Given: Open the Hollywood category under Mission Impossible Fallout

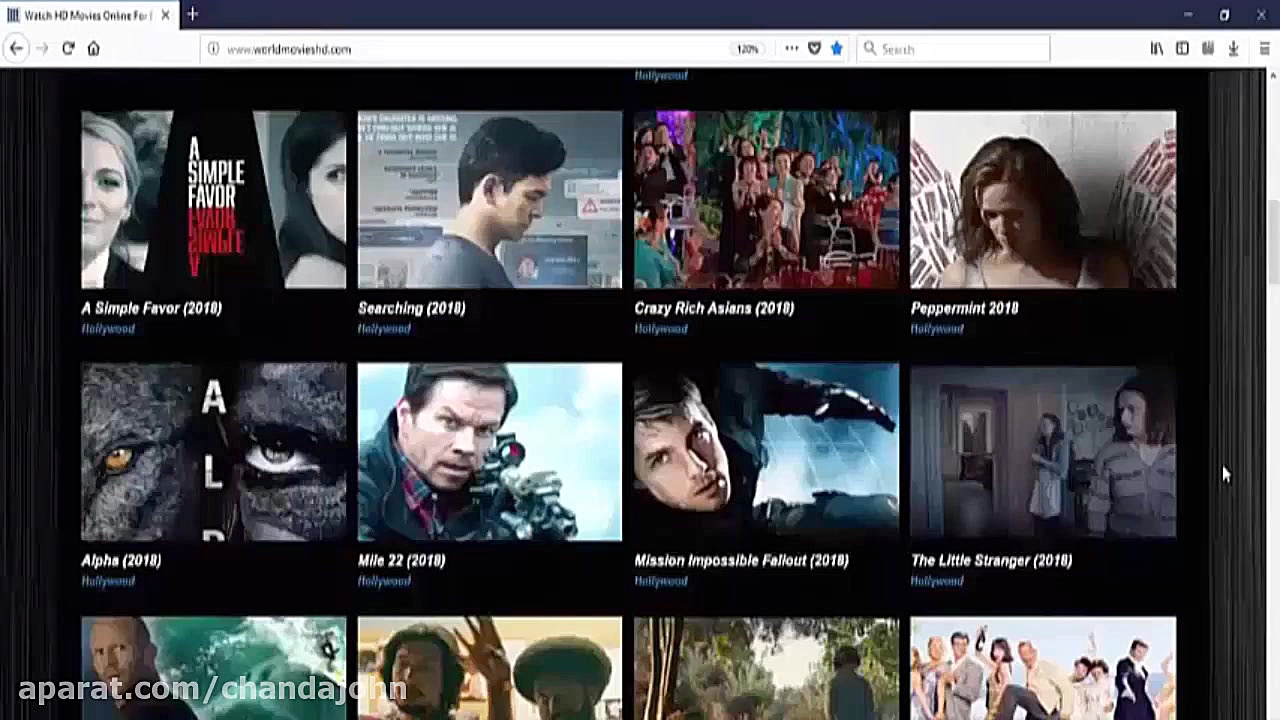Looking at the screenshot, I should [x=661, y=581].
